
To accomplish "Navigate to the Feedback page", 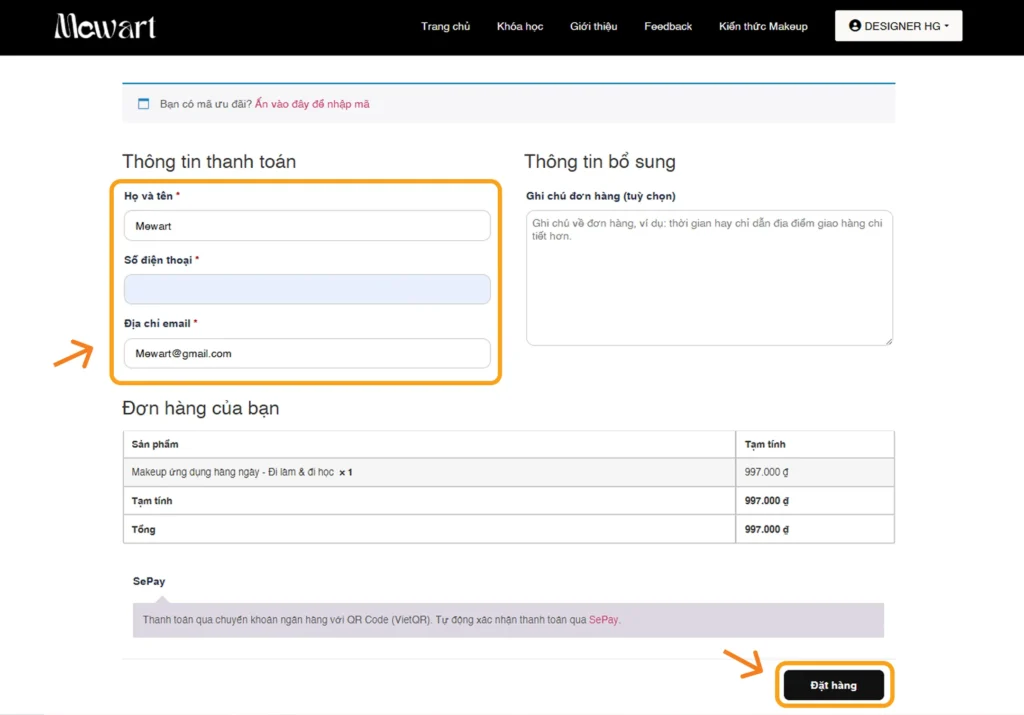I will [x=668, y=26].
